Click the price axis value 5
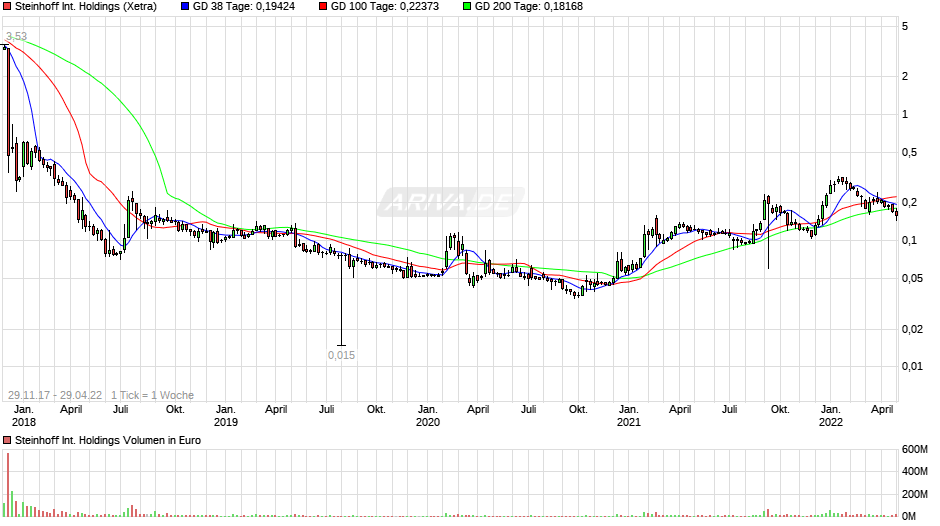940x526 pixels. coord(905,26)
